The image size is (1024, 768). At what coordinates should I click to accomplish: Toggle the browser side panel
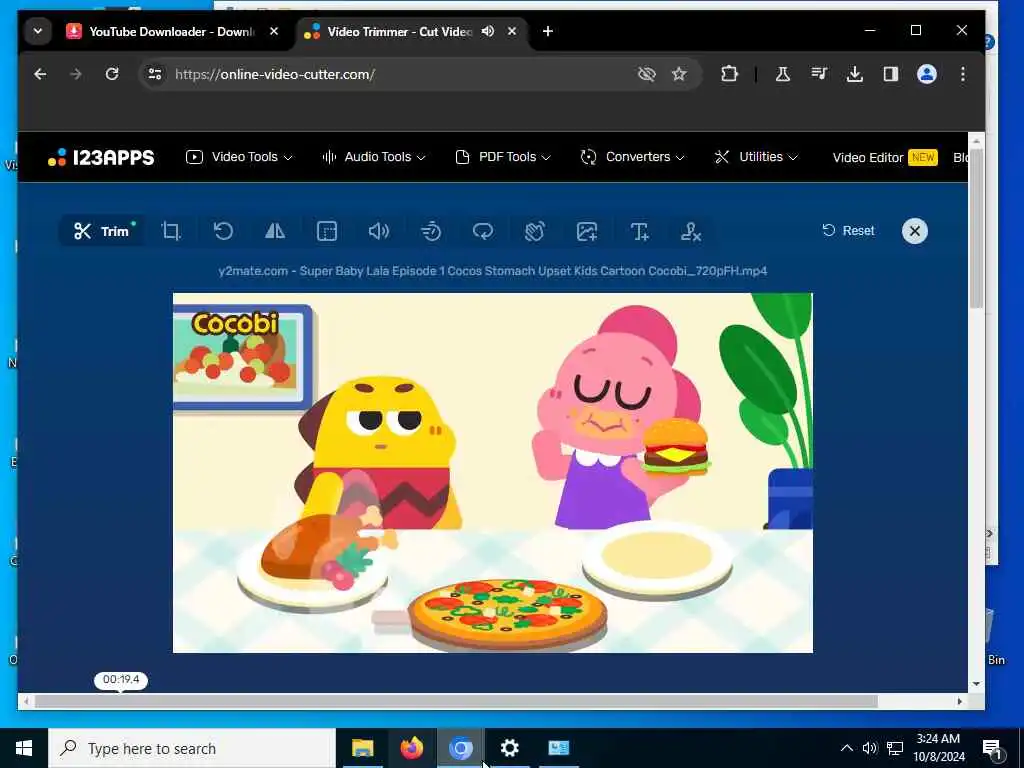pos(891,74)
